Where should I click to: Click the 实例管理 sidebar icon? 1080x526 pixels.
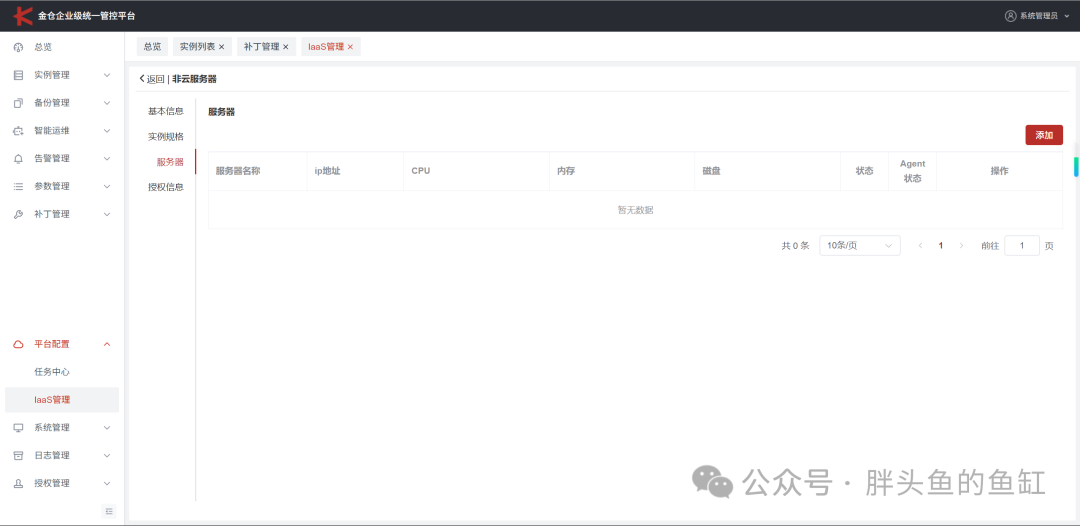point(19,75)
